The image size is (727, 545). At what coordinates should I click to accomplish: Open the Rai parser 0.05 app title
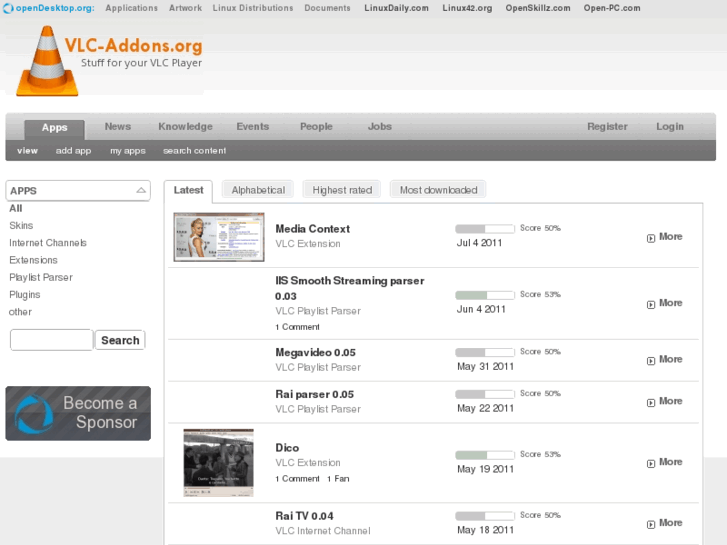(314, 394)
